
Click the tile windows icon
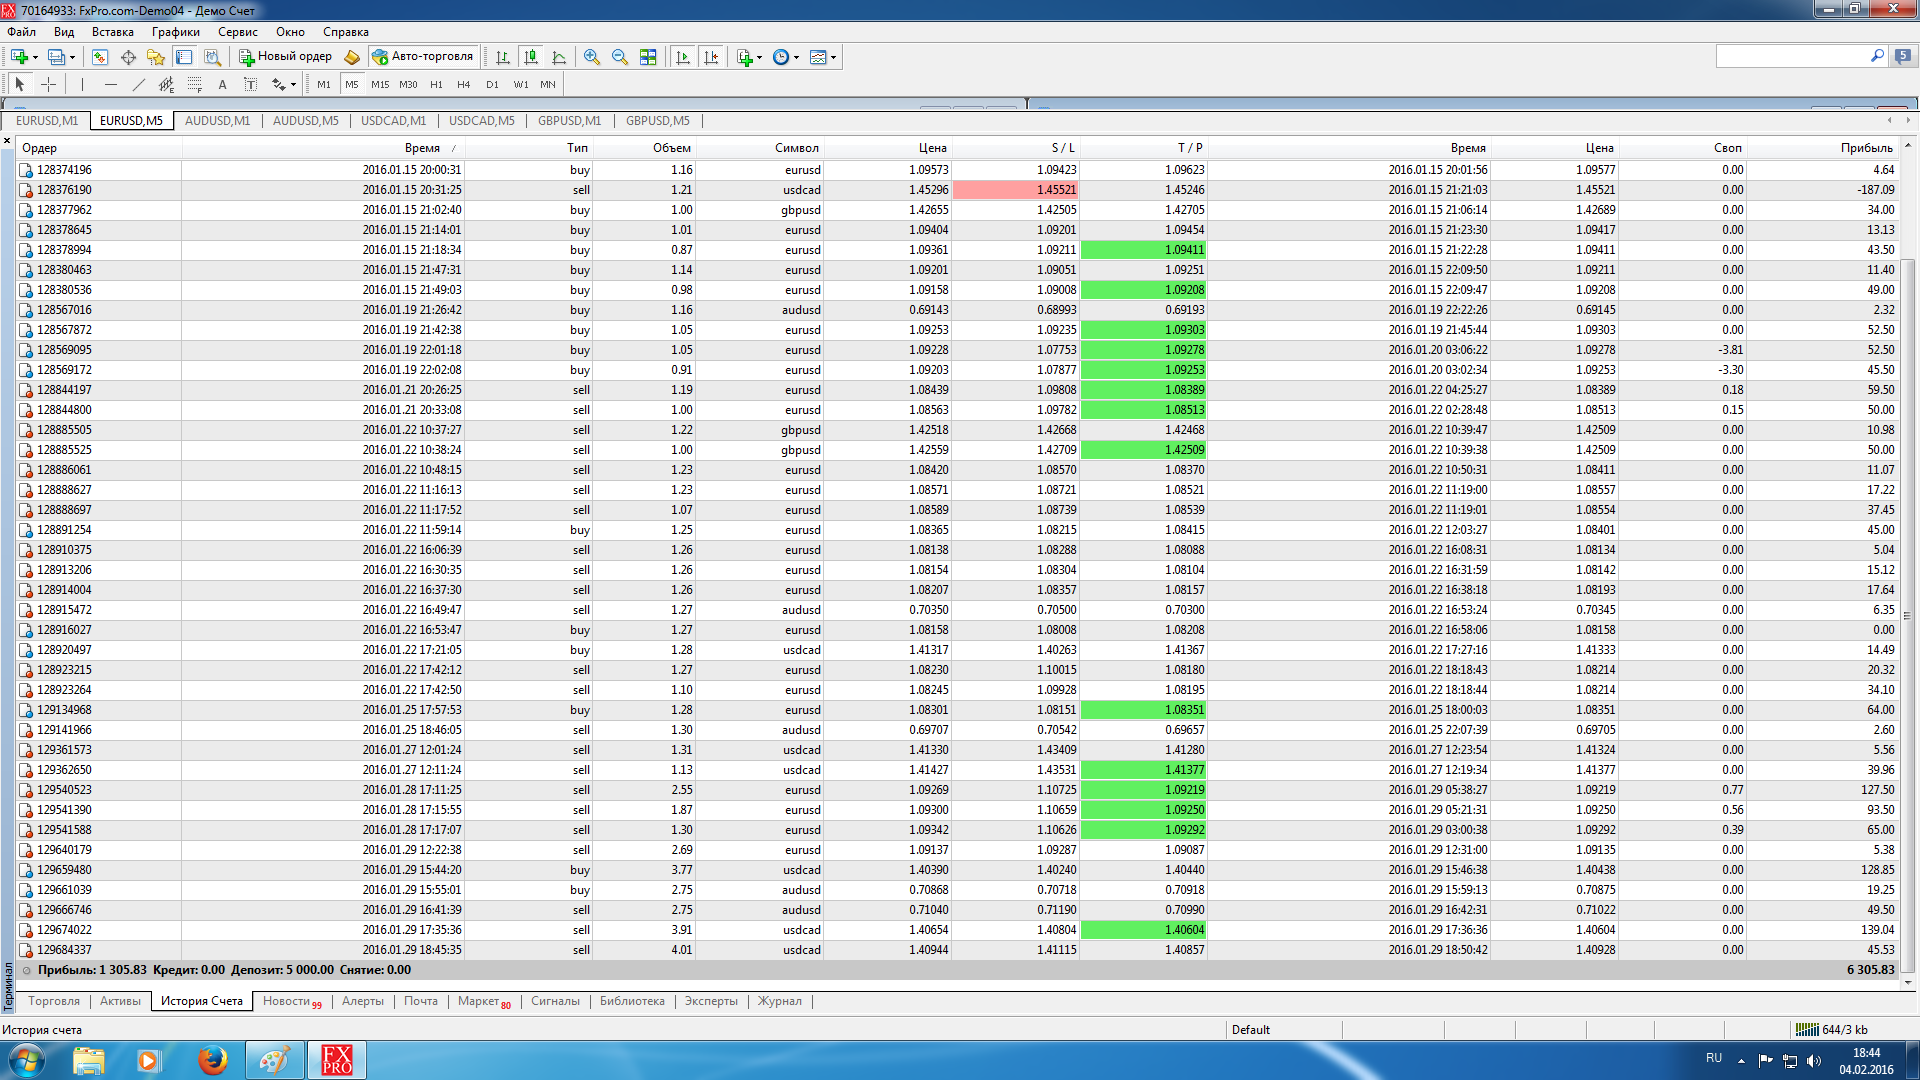coord(648,57)
